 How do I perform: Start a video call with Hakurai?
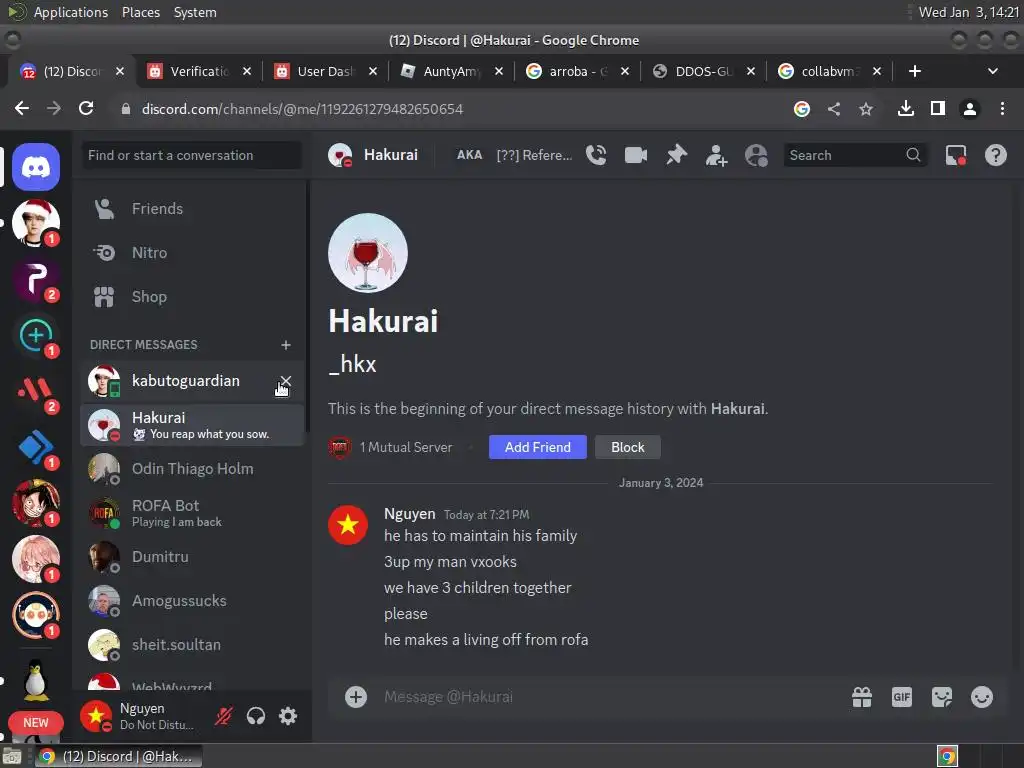point(635,155)
